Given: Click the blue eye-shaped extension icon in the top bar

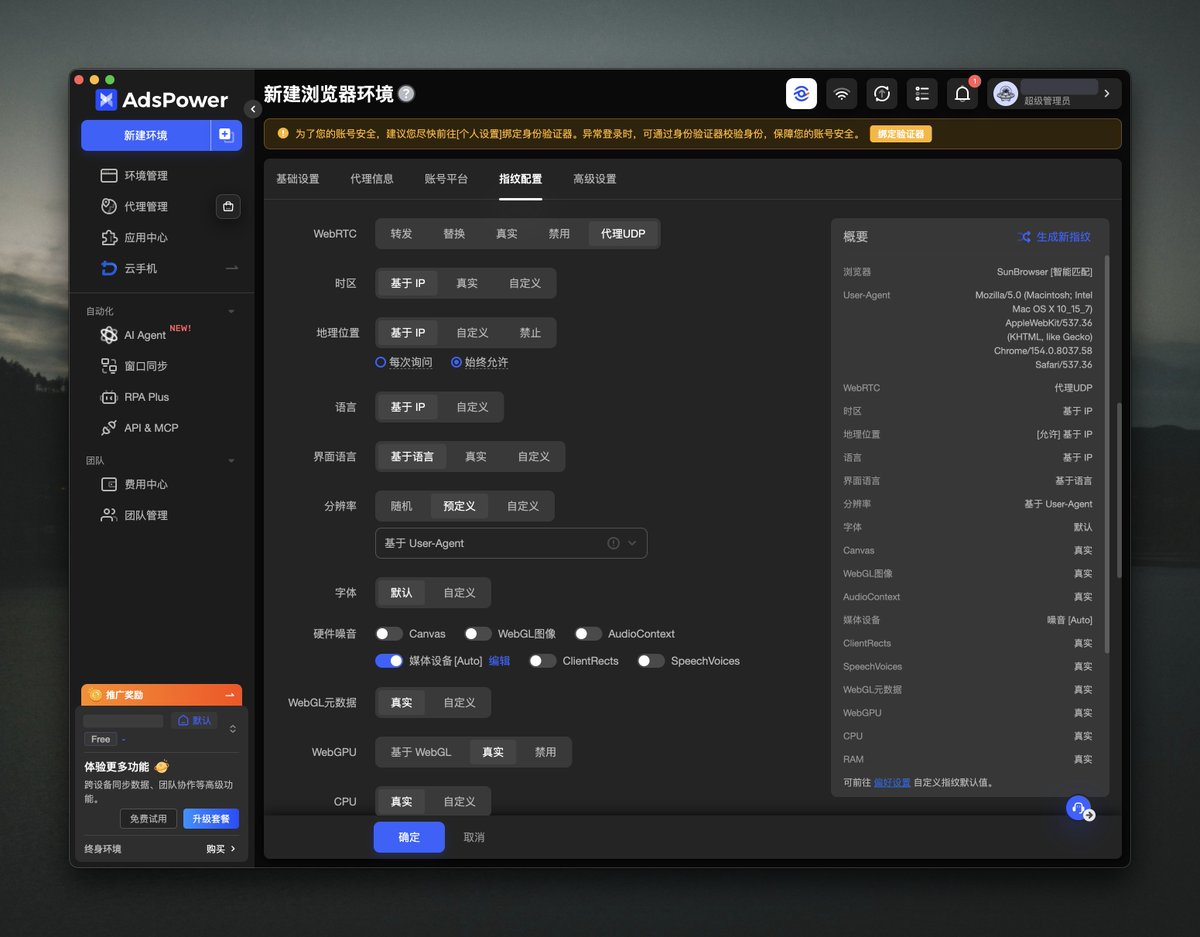Looking at the screenshot, I should pos(801,93).
